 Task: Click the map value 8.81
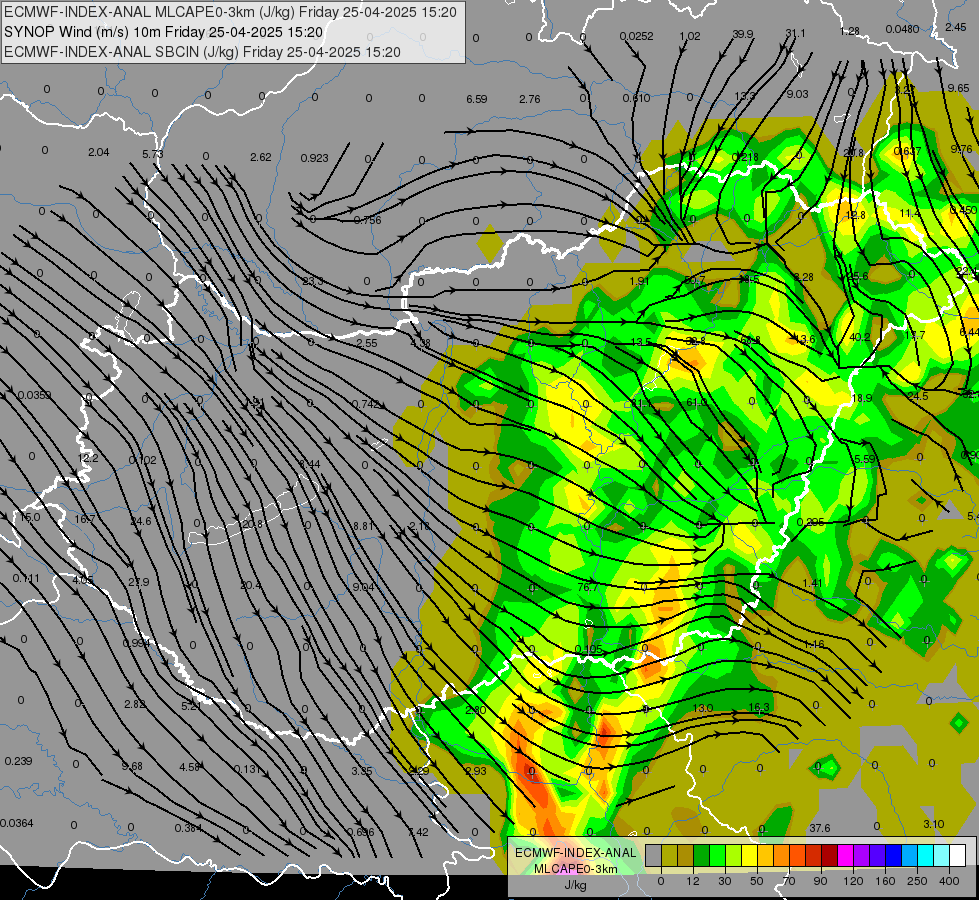click(x=363, y=527)
